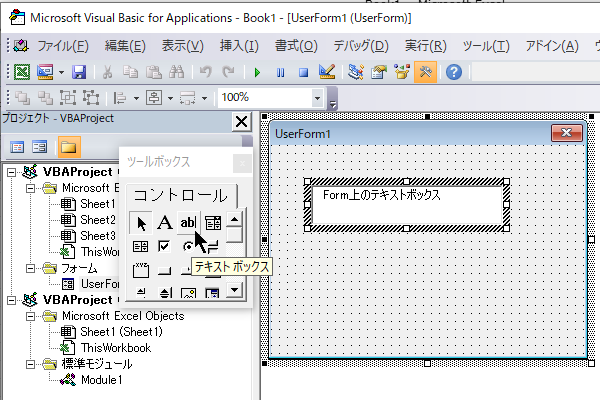Open the 挿入(I) menu

(x=238, y=45)
